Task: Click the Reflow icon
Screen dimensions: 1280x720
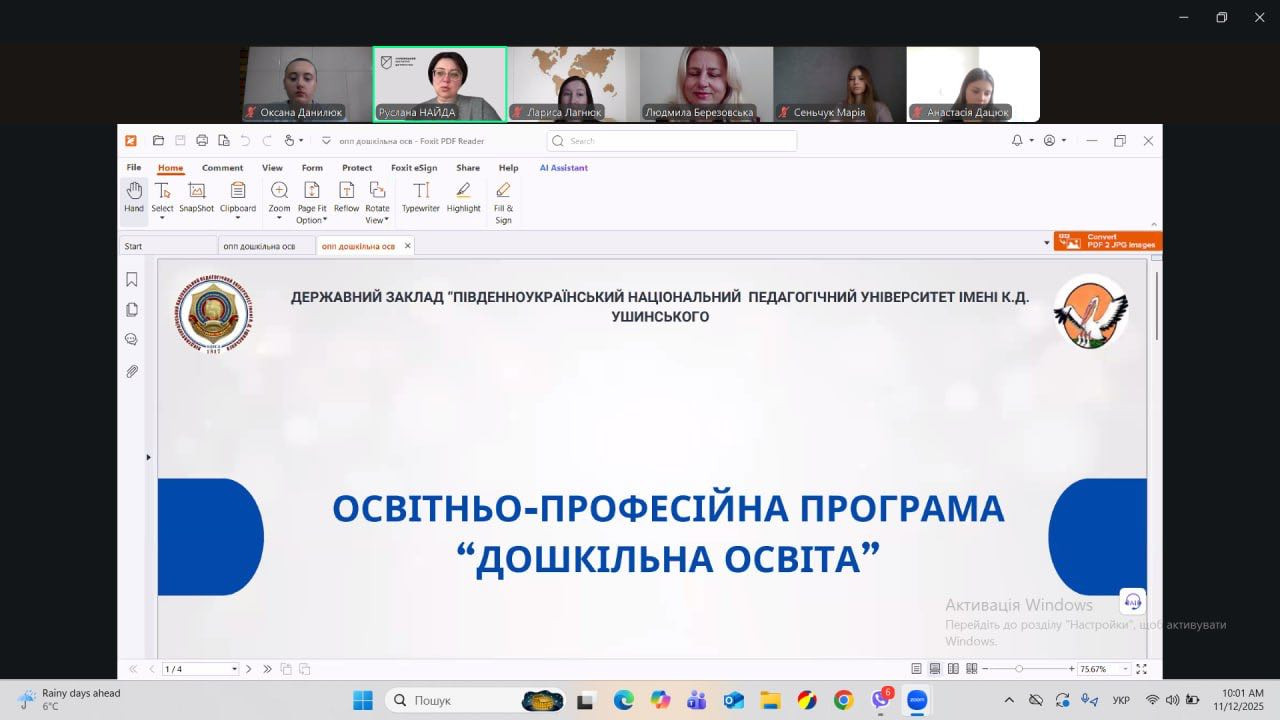Action: point(346,196)
